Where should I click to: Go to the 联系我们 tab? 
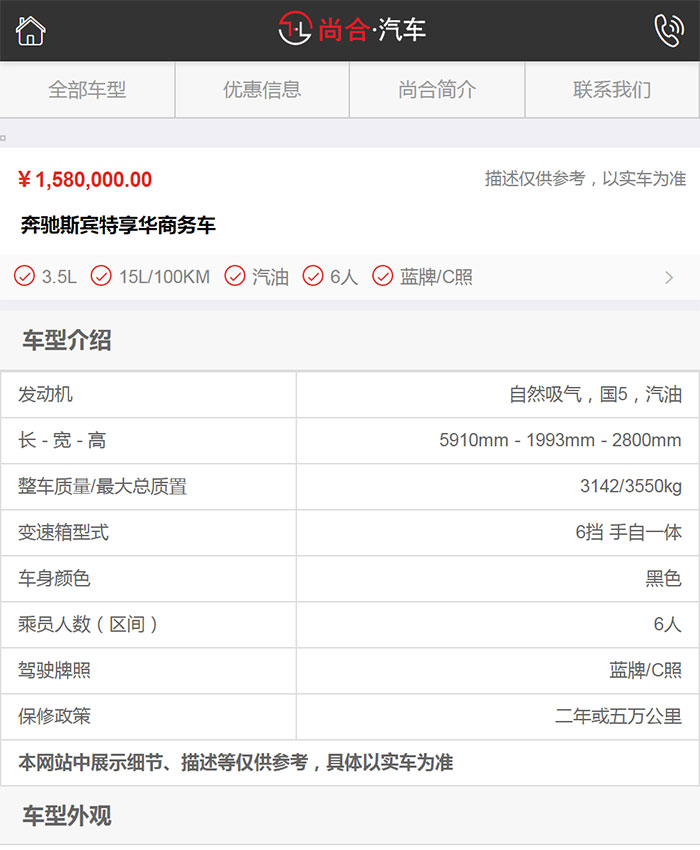pyautogui.click(x=612, y=90)
